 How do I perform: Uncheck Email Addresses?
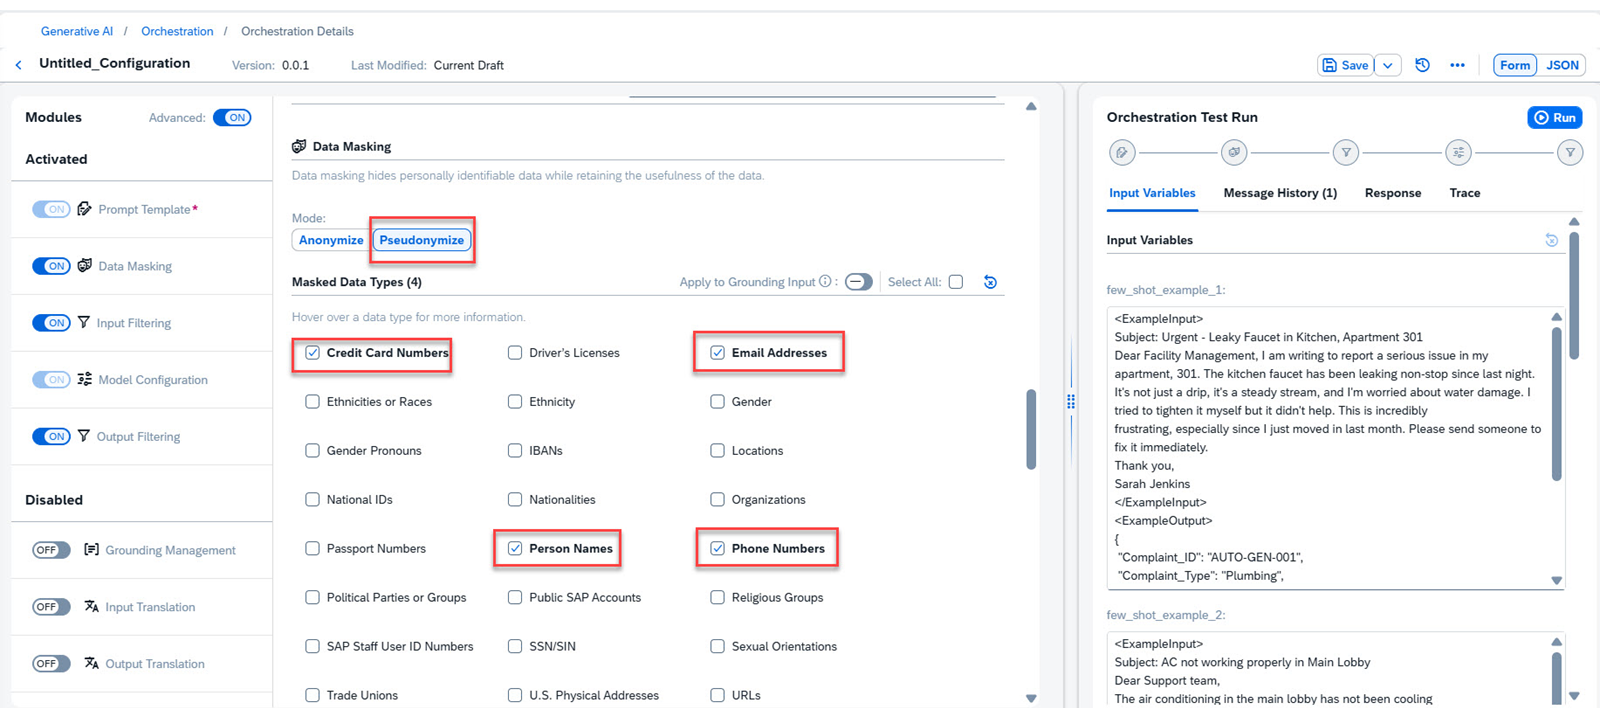[x=717, y=353]
